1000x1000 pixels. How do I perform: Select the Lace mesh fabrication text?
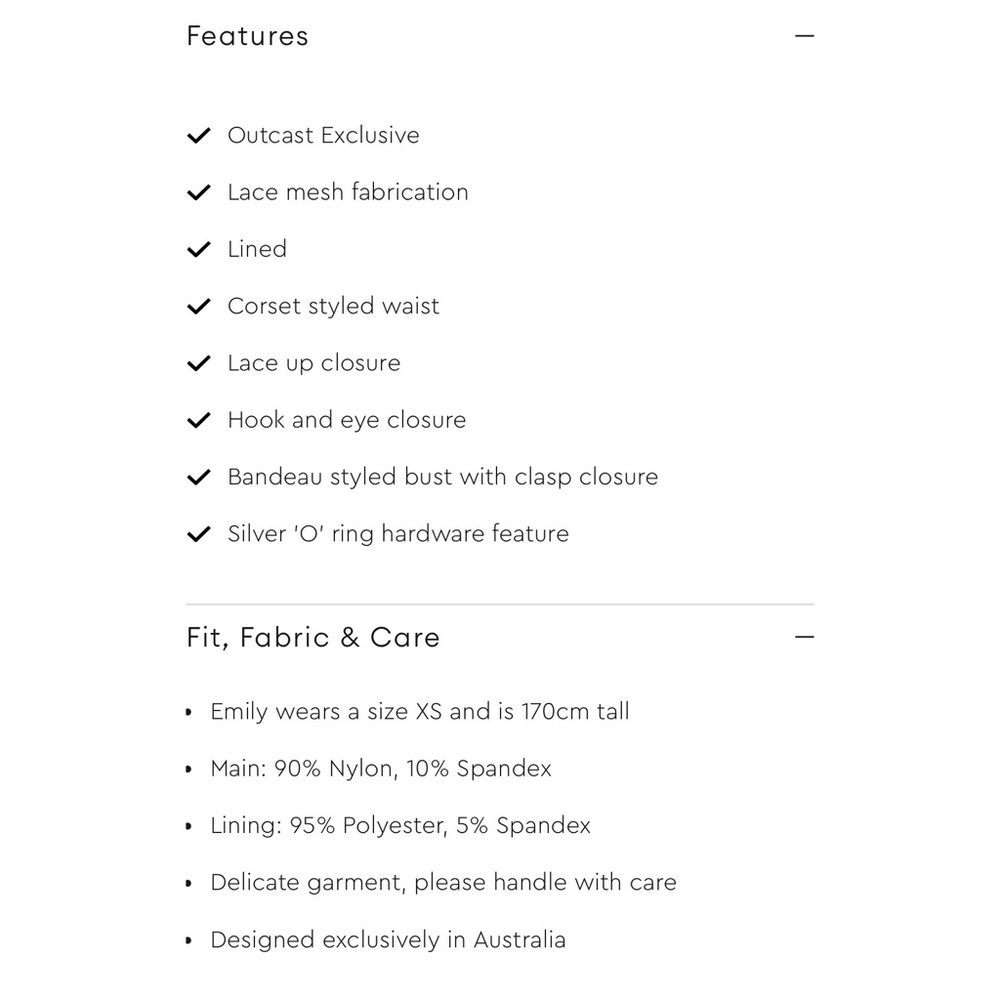coord(348,192)
